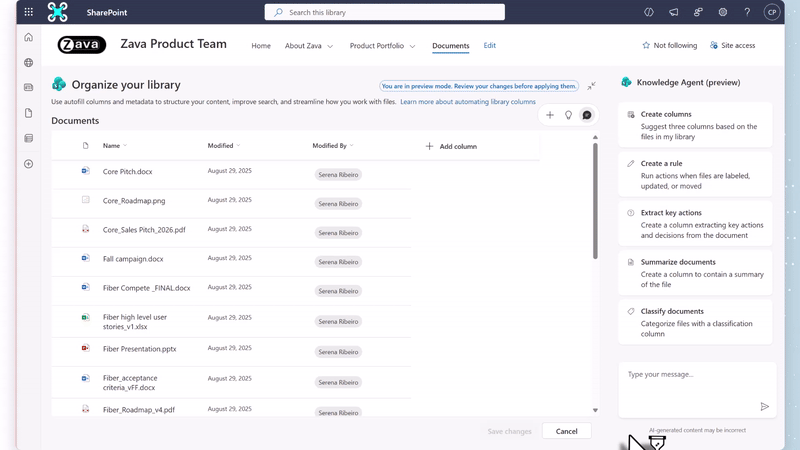Screen dimensions: 800x450
Task: Click the Core_Roadmap.png image file icon
Action: coord(85,200)
